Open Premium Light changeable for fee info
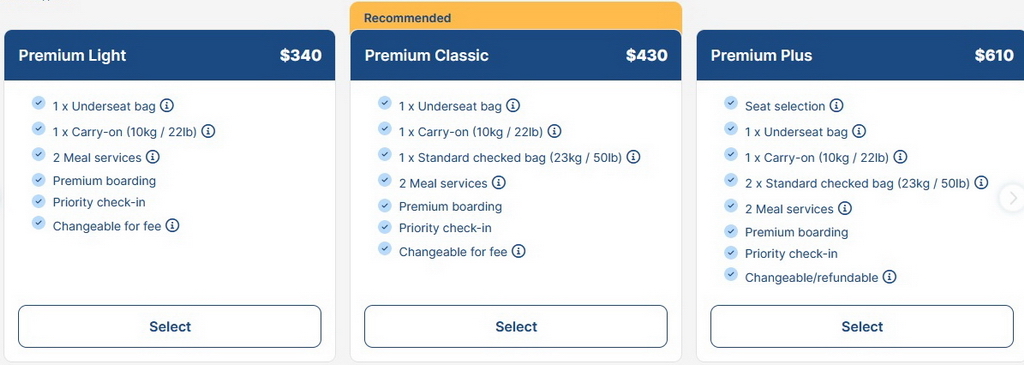Screen dimensions: 1024x365 [172, 225]
